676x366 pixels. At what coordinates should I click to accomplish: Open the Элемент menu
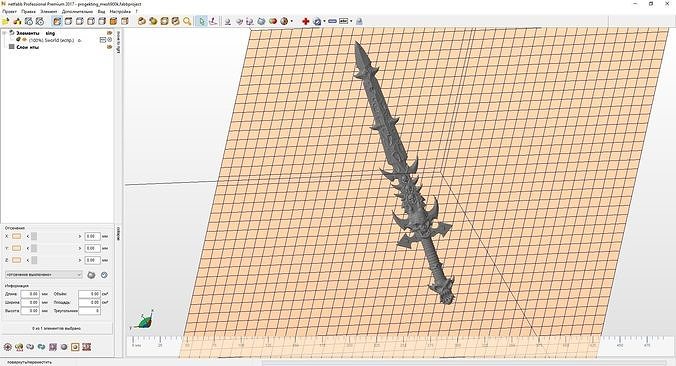[x=48, y=12]
